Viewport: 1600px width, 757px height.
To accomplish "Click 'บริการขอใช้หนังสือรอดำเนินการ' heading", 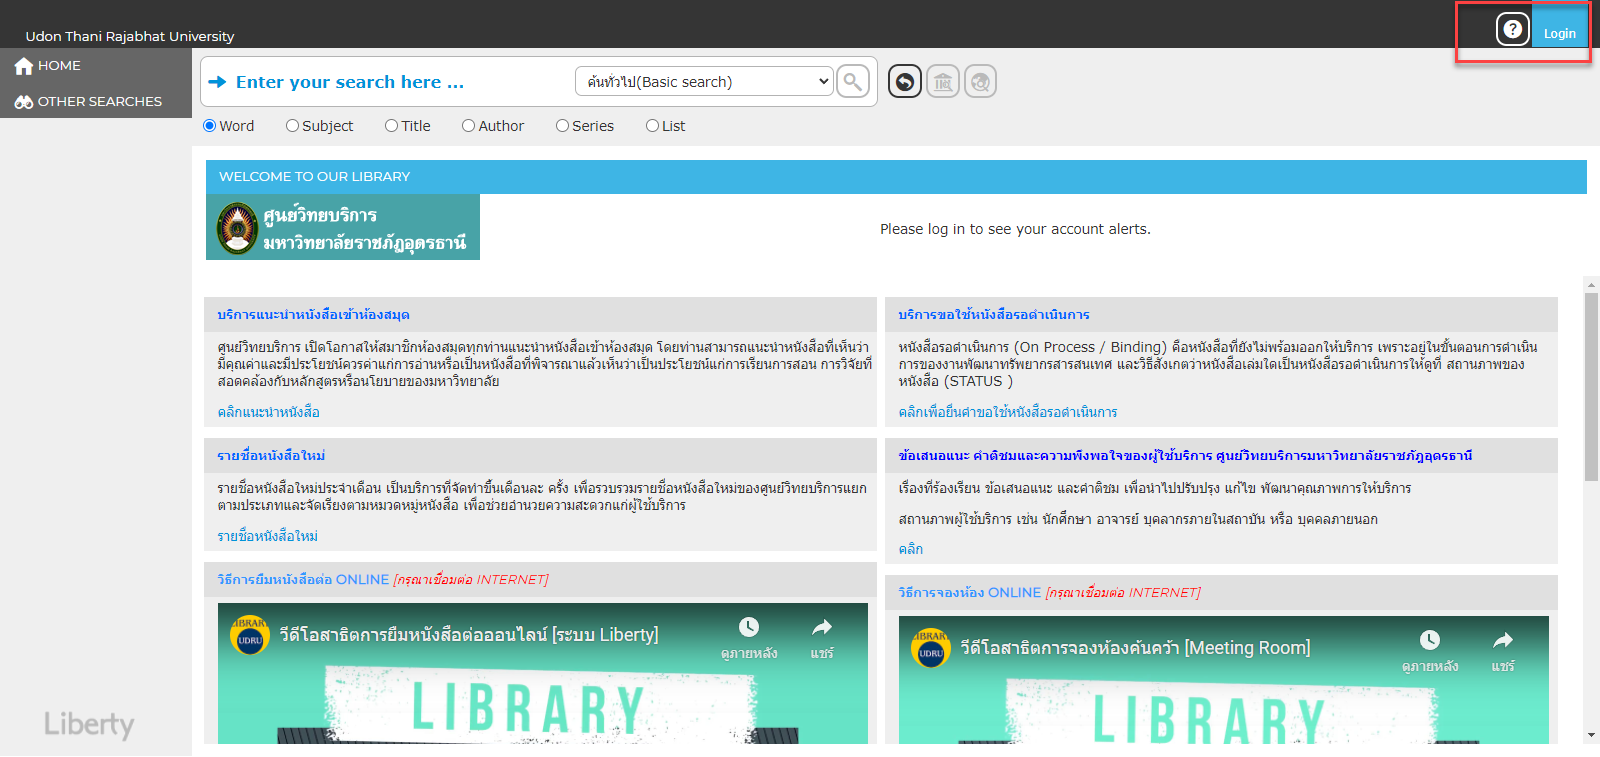I will (994, 315).
